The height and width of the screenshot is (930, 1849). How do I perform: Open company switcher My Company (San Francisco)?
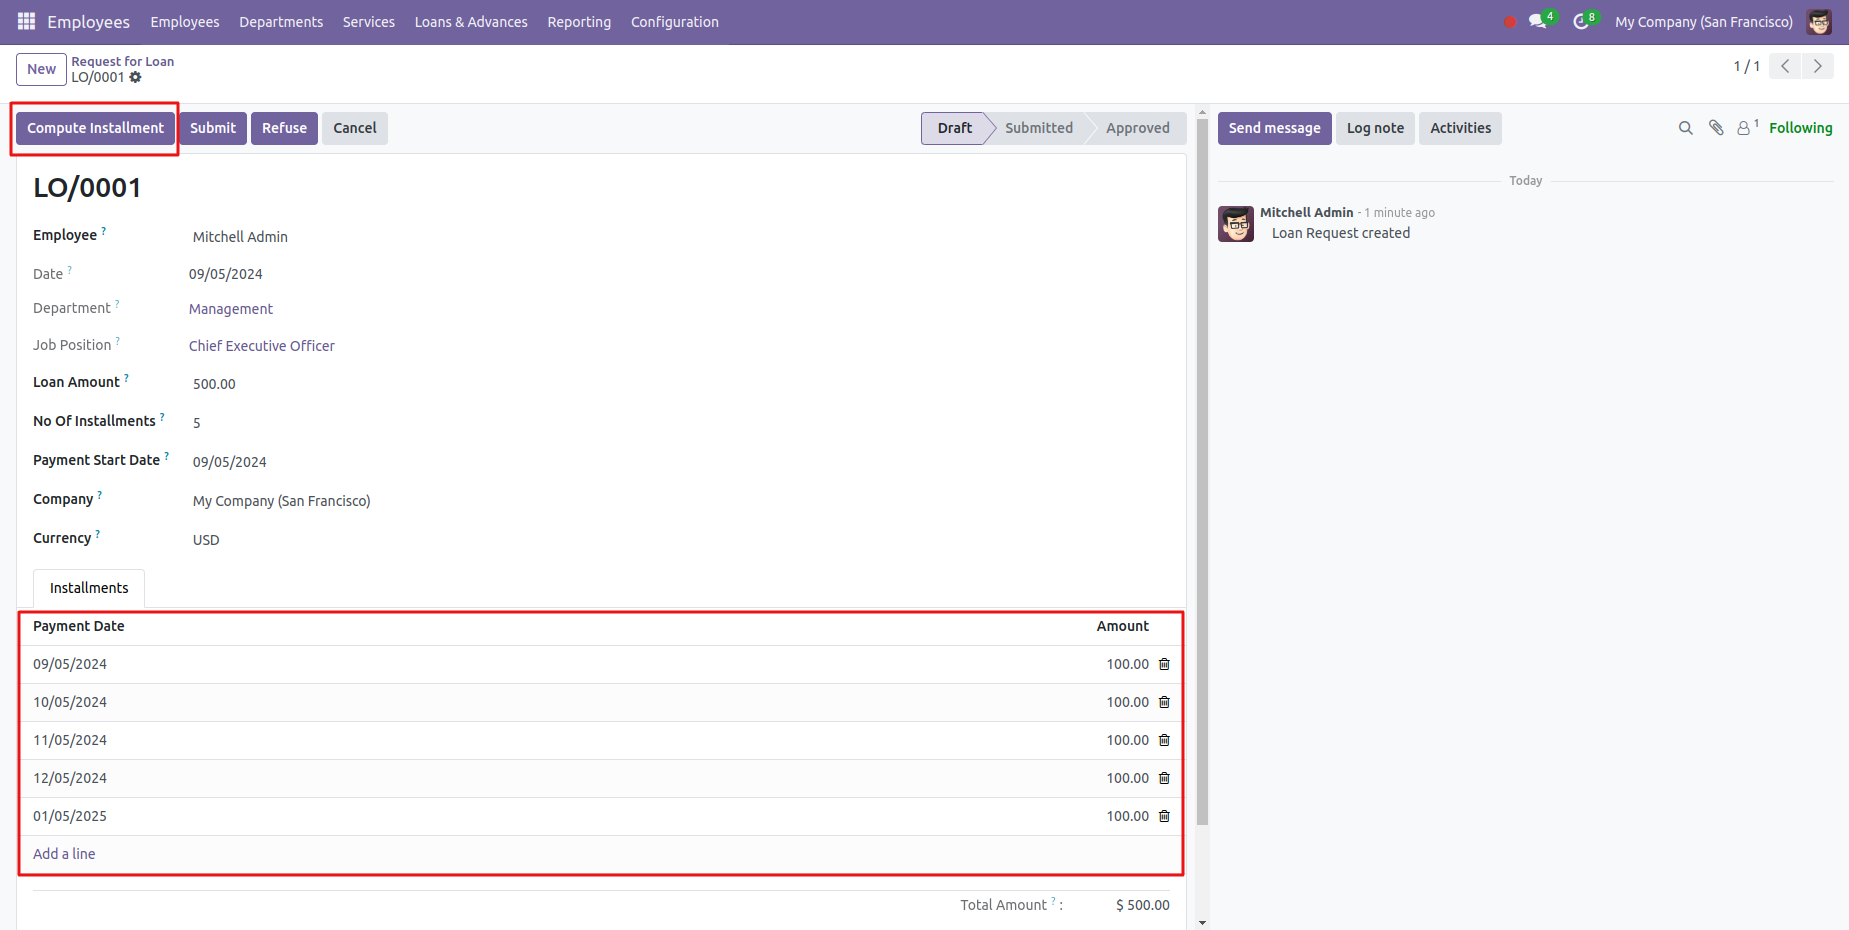pyautogui.click(x=1703, y=22)
